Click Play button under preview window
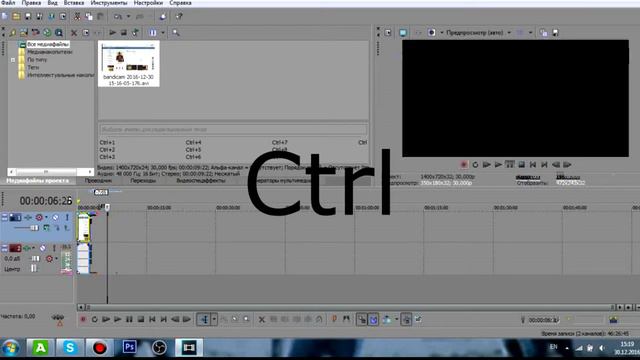 coord(498,164)
